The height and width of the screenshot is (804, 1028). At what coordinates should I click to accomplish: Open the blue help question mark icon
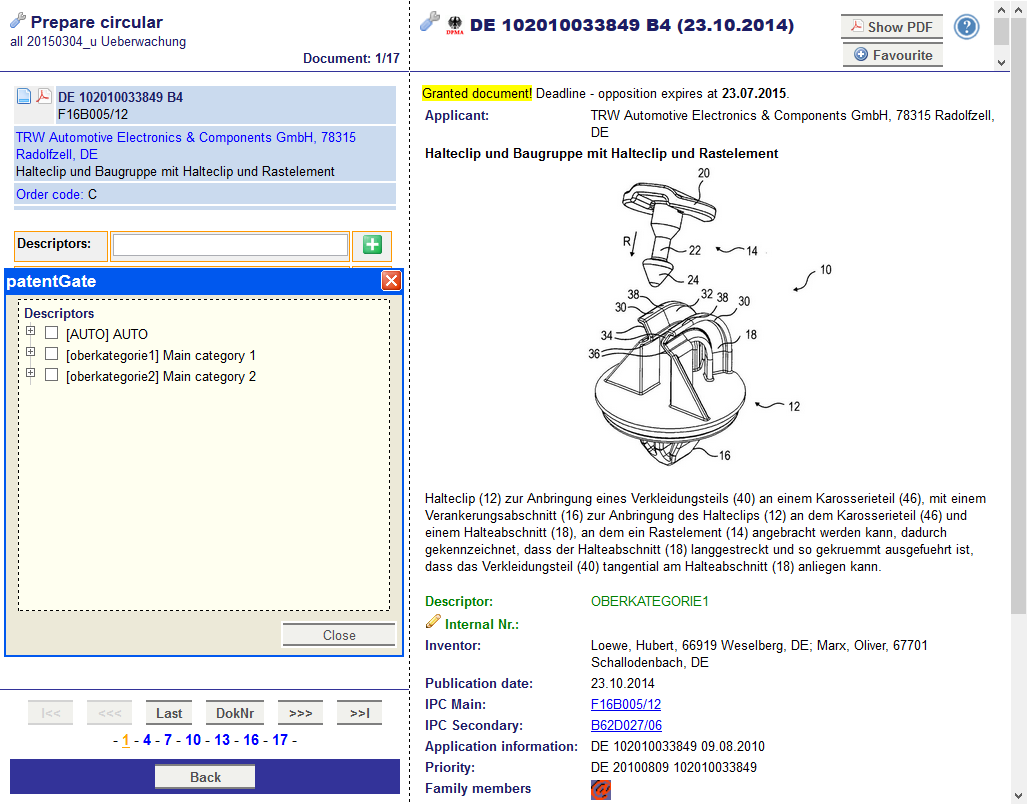[x=966, y=27]
